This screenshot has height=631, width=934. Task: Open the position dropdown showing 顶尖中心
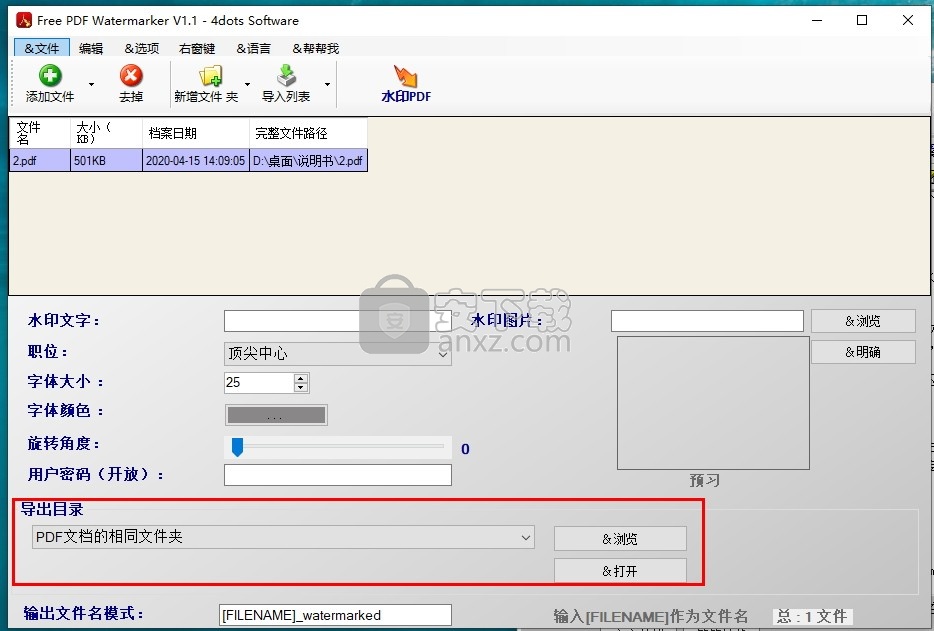tap(337, 353)
